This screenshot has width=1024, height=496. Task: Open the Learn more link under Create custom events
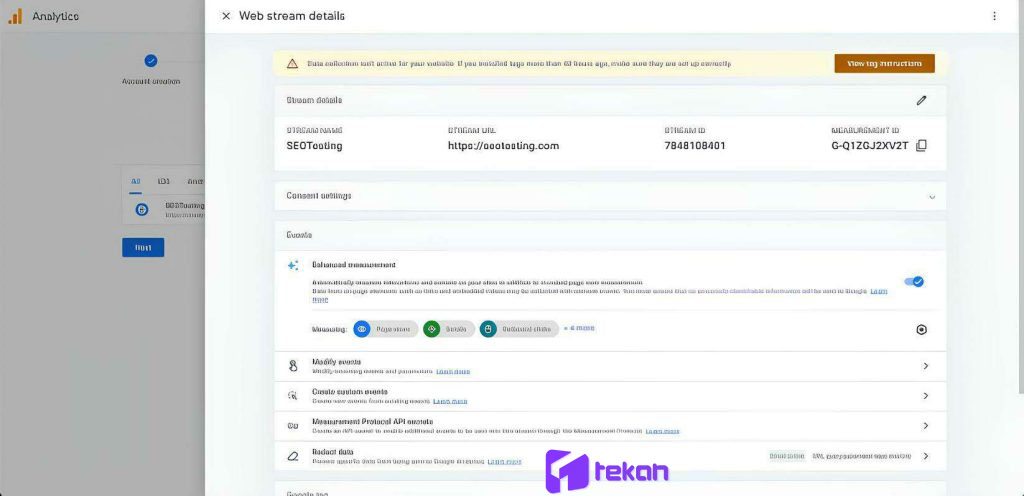(x=450, y=401)
